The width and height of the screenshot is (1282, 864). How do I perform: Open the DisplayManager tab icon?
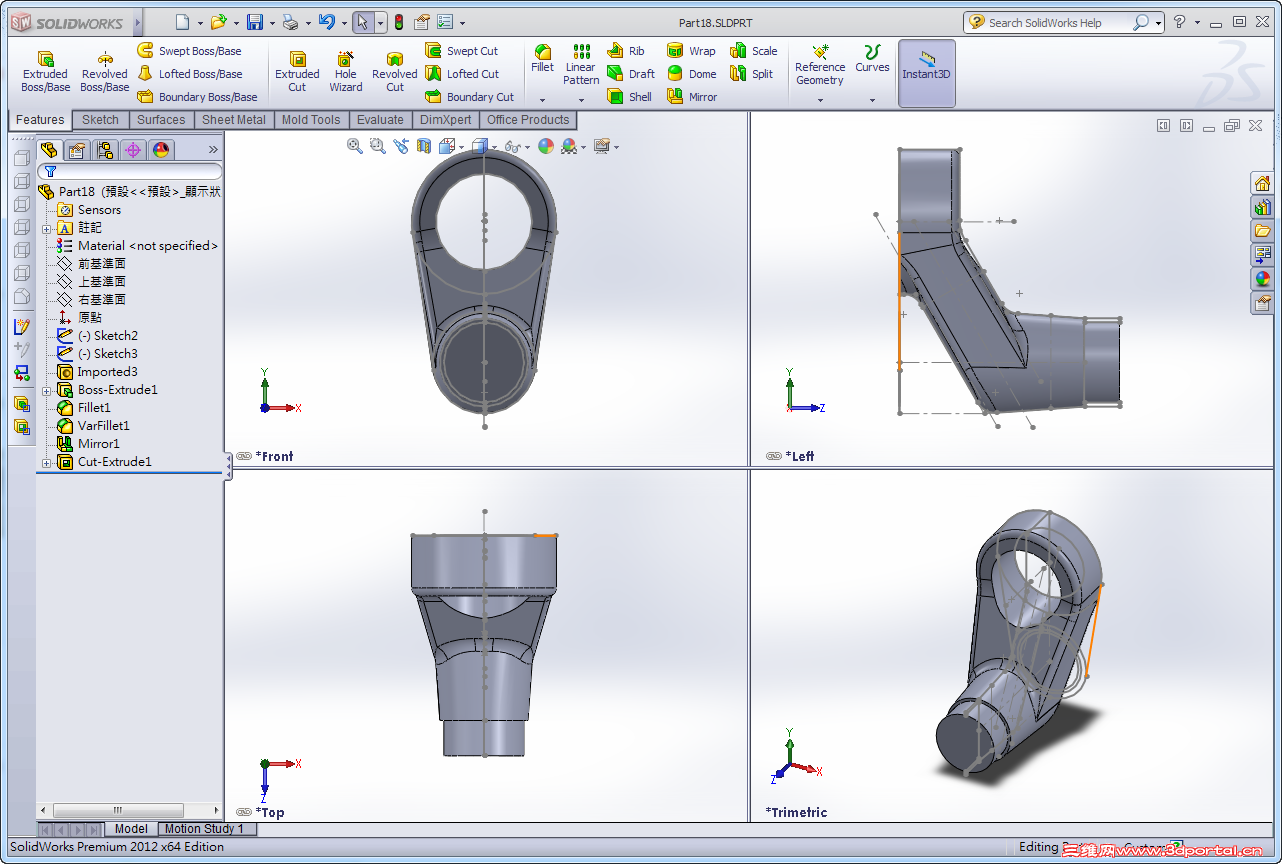pos(161,150)
